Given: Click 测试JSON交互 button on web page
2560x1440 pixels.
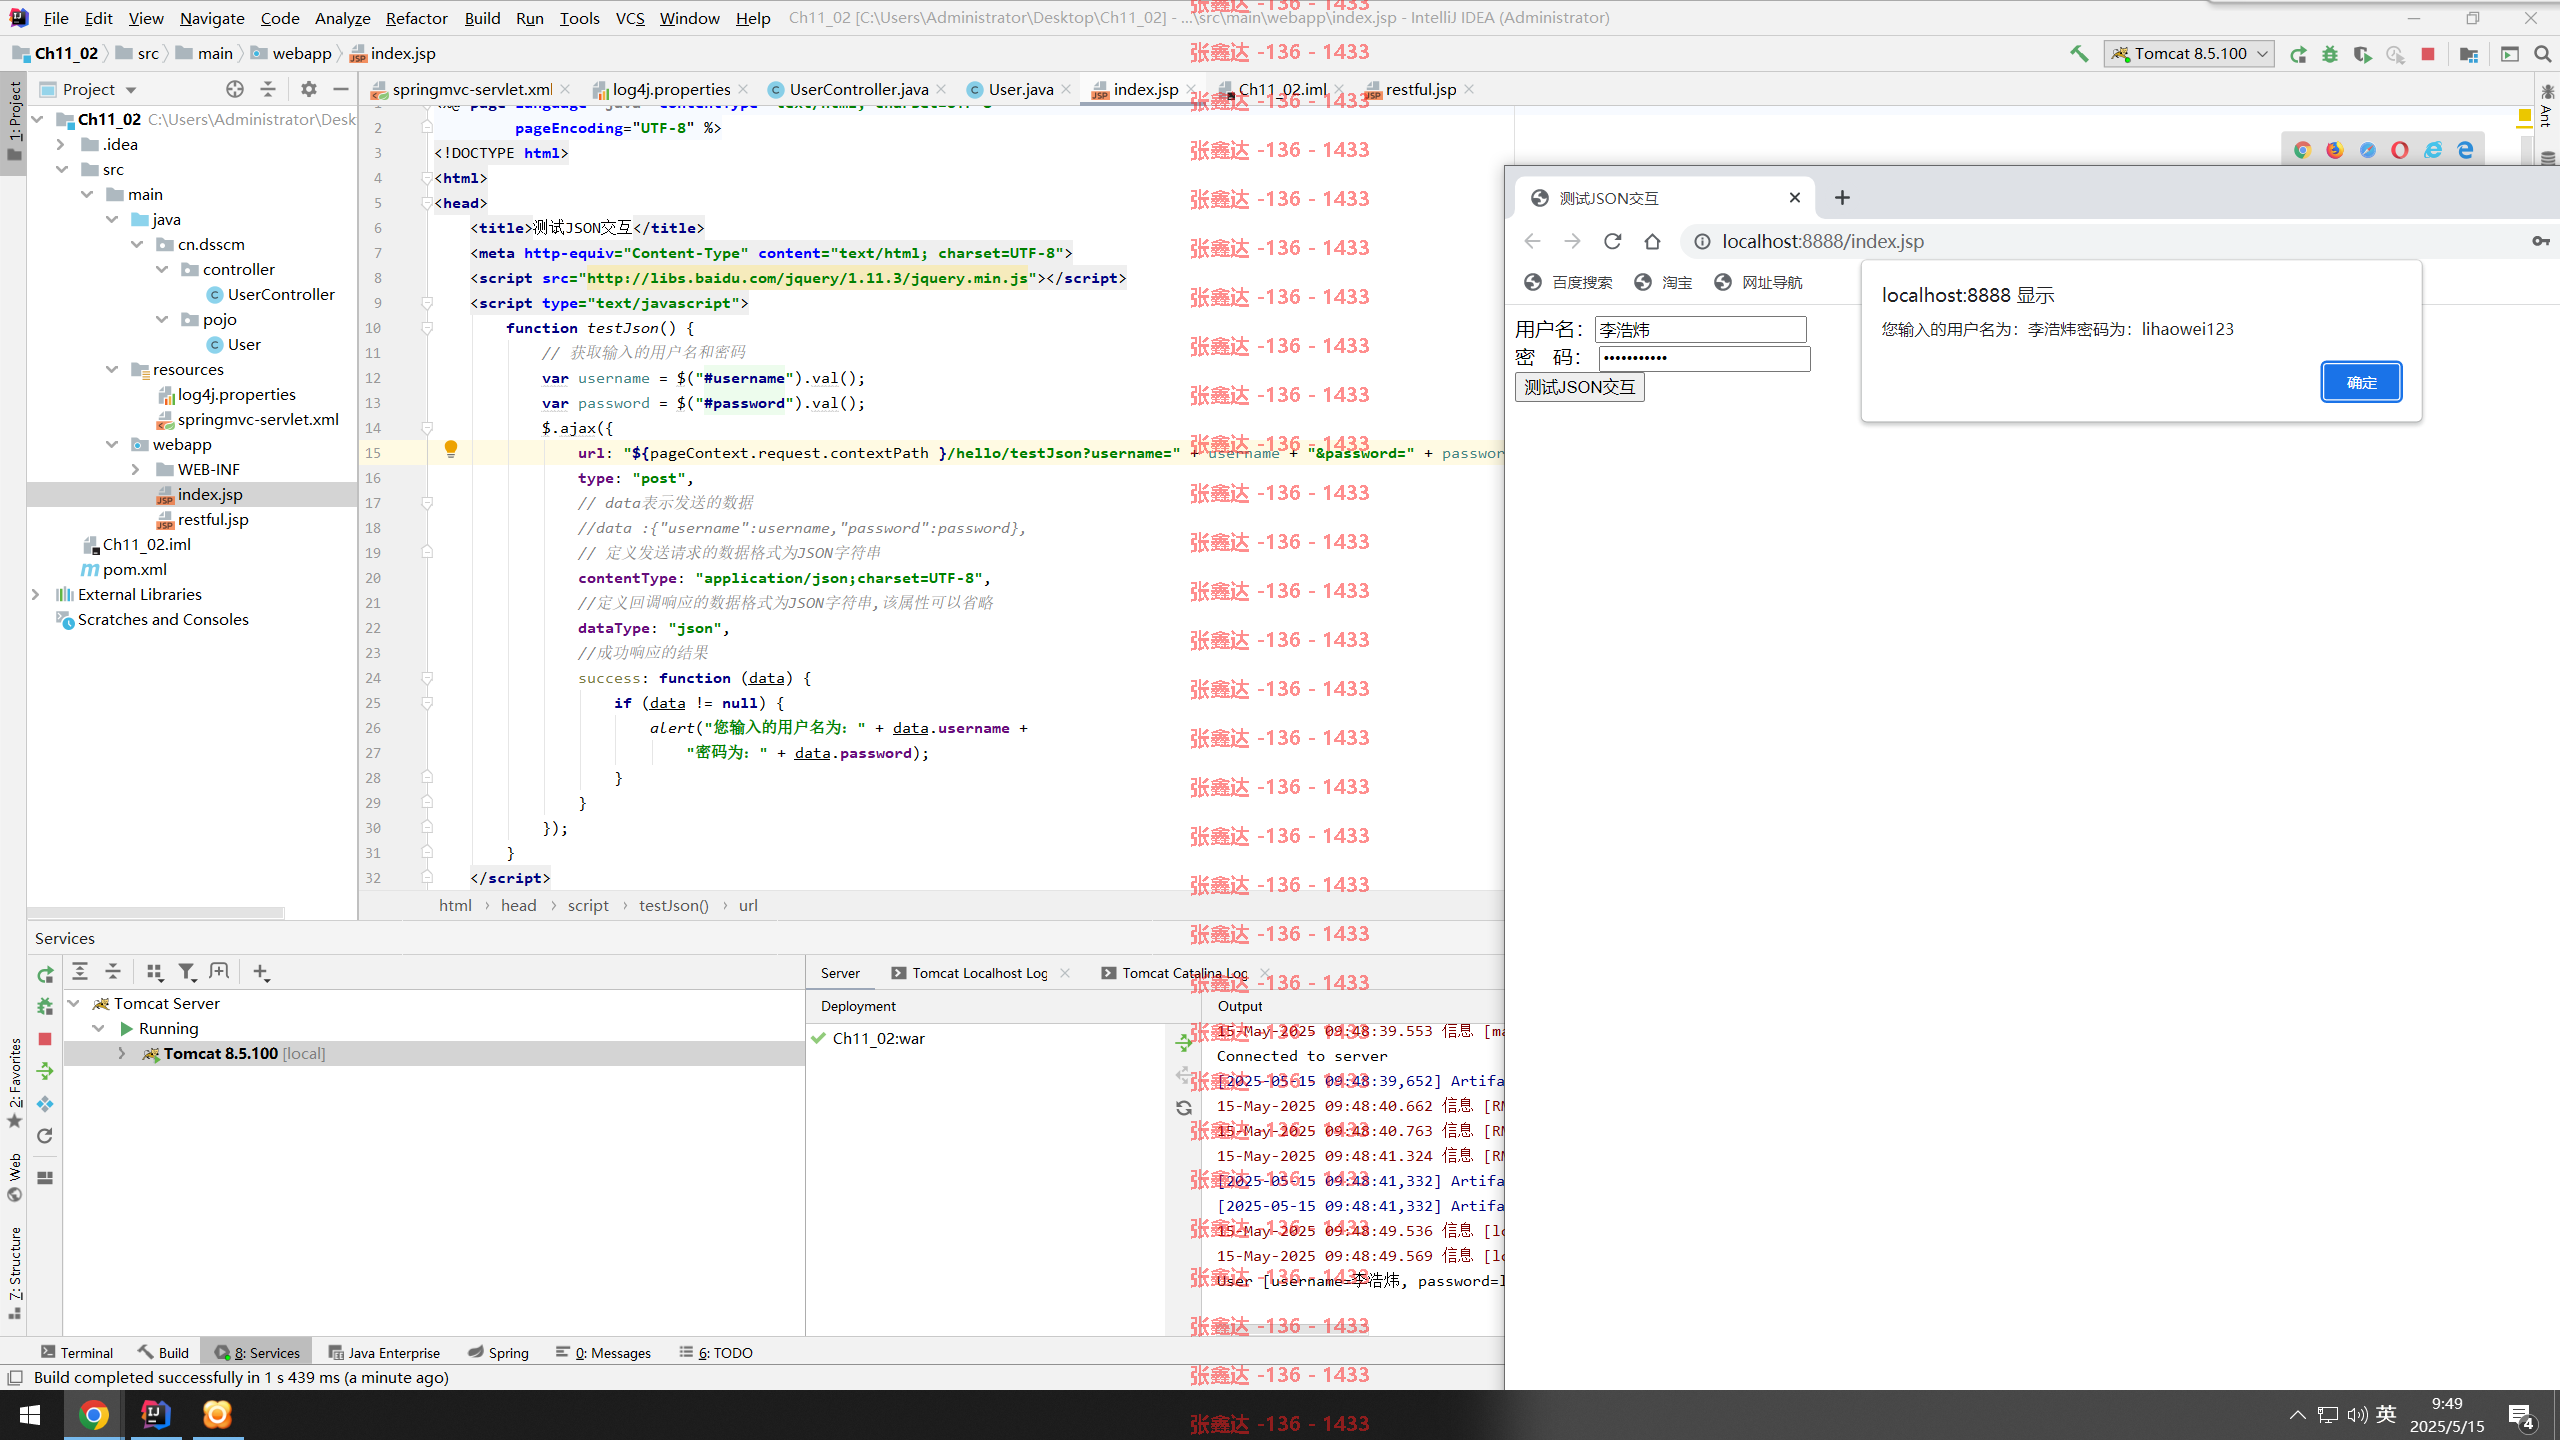Looking at the screenshot, I should click(x=1579, y=387).
